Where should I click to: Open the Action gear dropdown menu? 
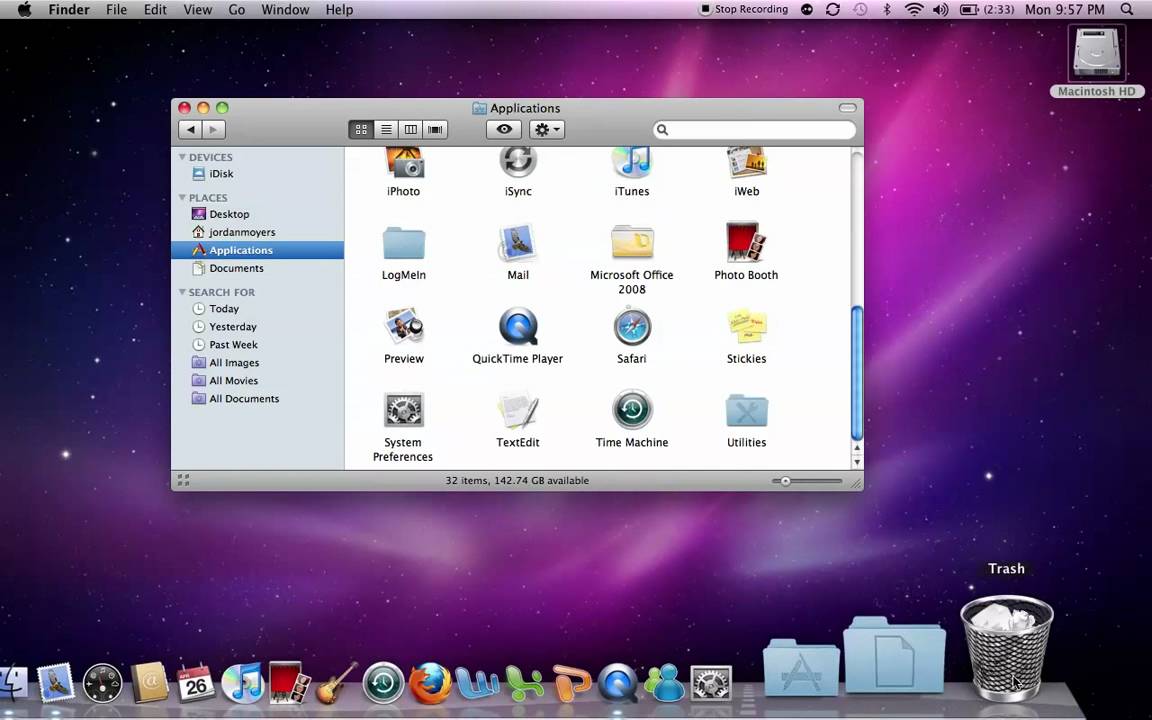coord(547,129)
